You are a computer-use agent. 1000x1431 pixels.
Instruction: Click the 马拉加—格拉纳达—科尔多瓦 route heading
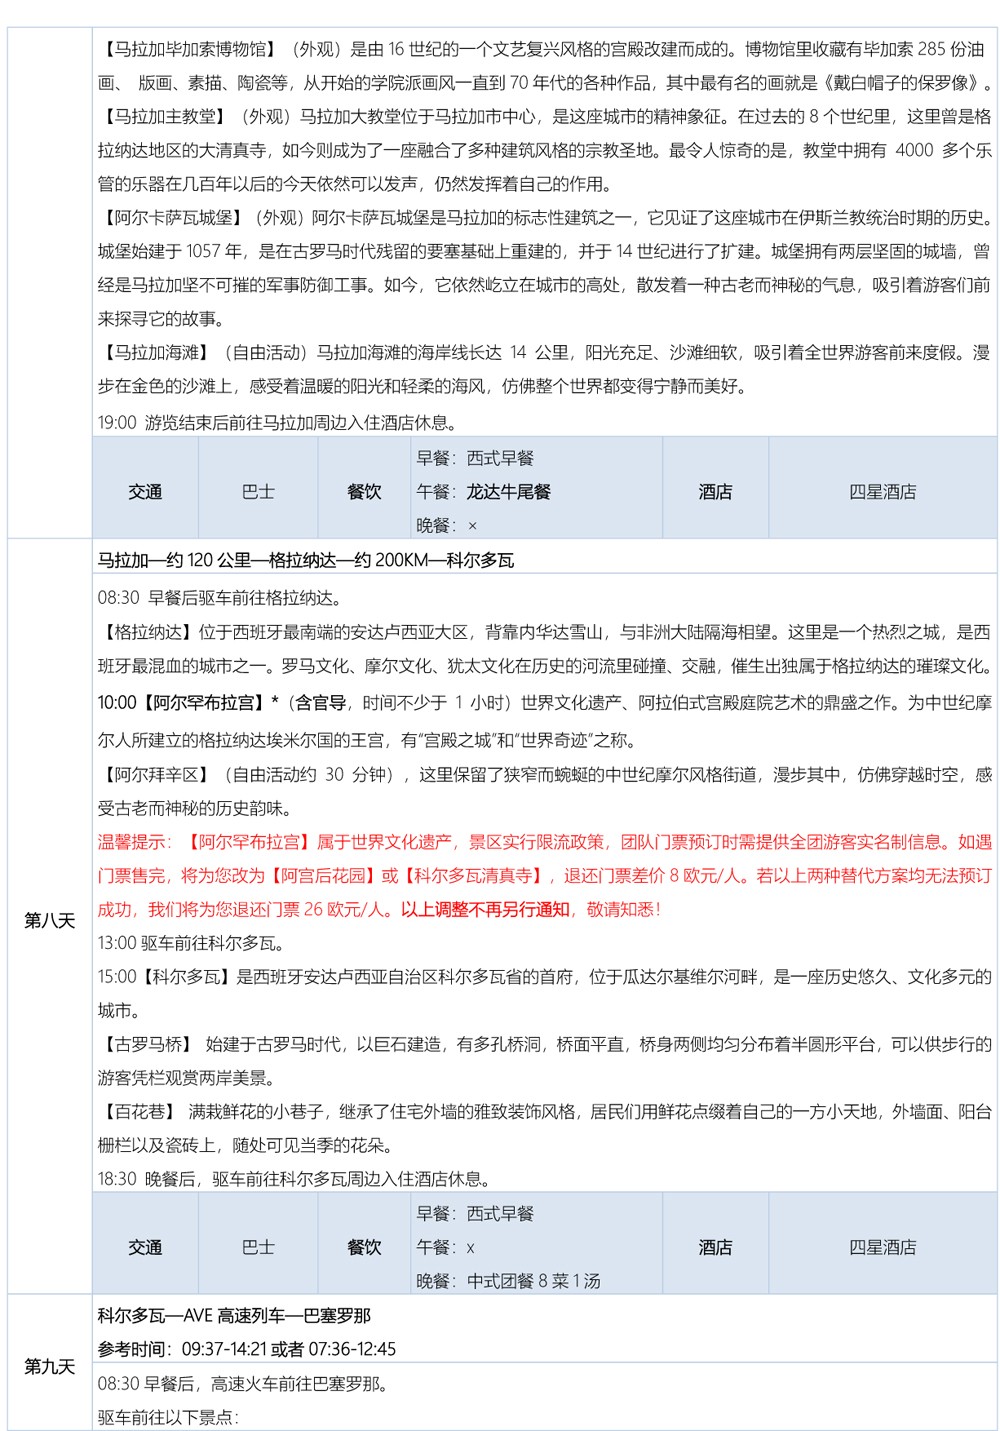tap(305, 560)
